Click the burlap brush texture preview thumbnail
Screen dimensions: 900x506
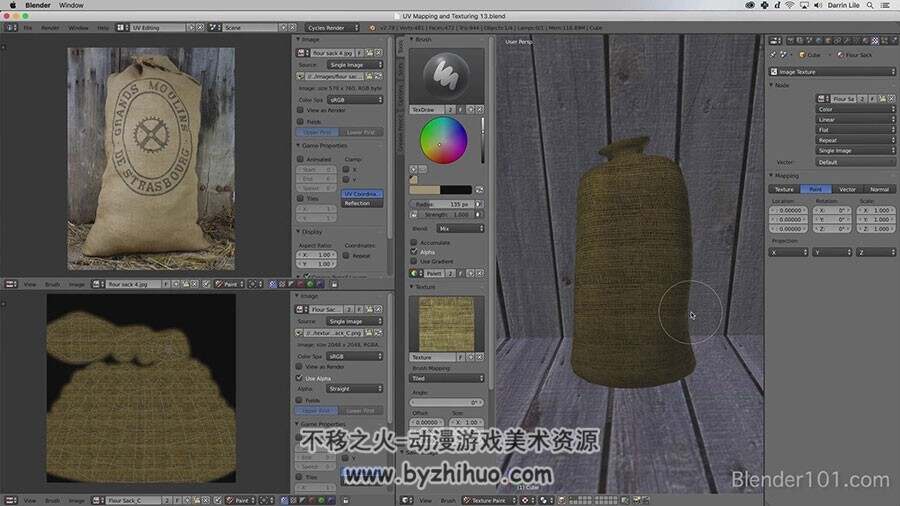447,324
